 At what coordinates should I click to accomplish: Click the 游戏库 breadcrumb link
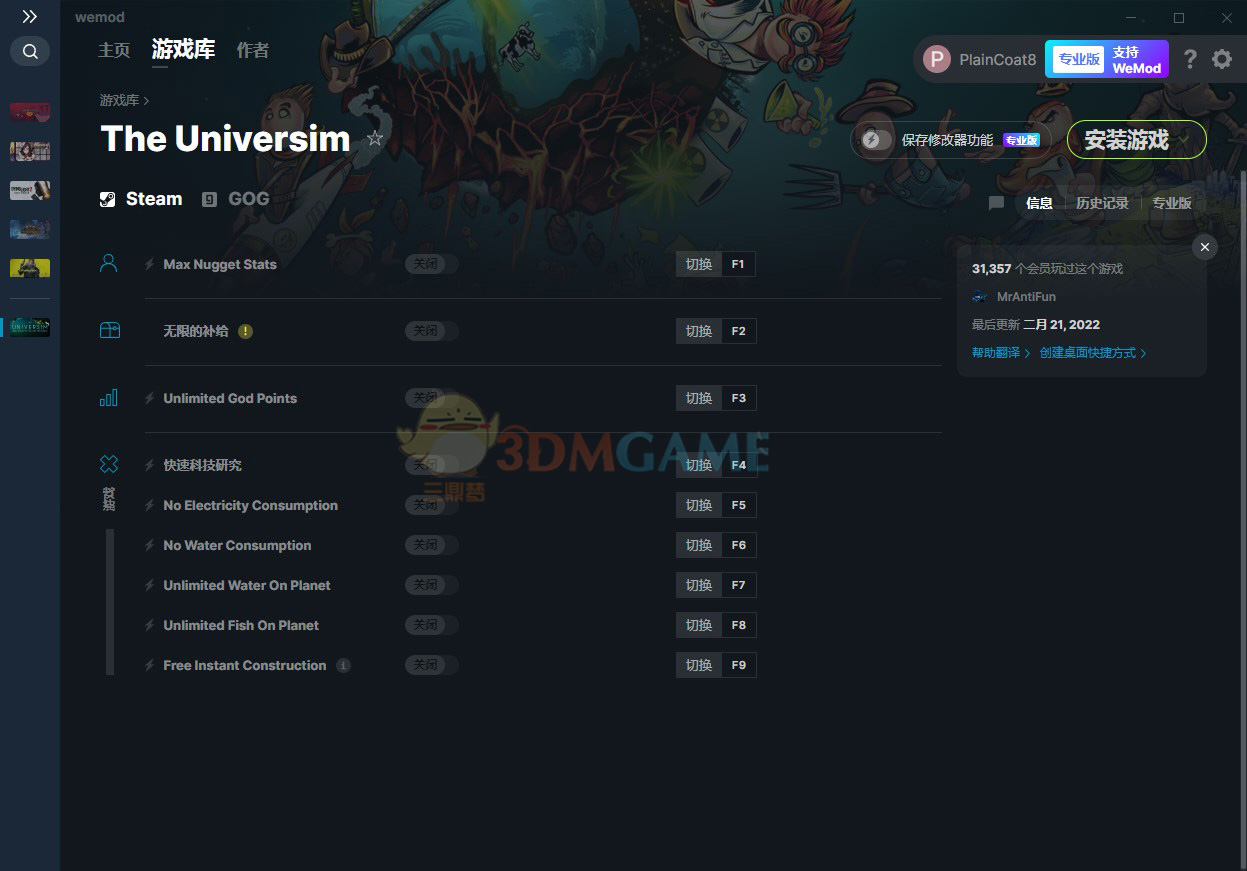pyautogui.click(x=119, y=101)
